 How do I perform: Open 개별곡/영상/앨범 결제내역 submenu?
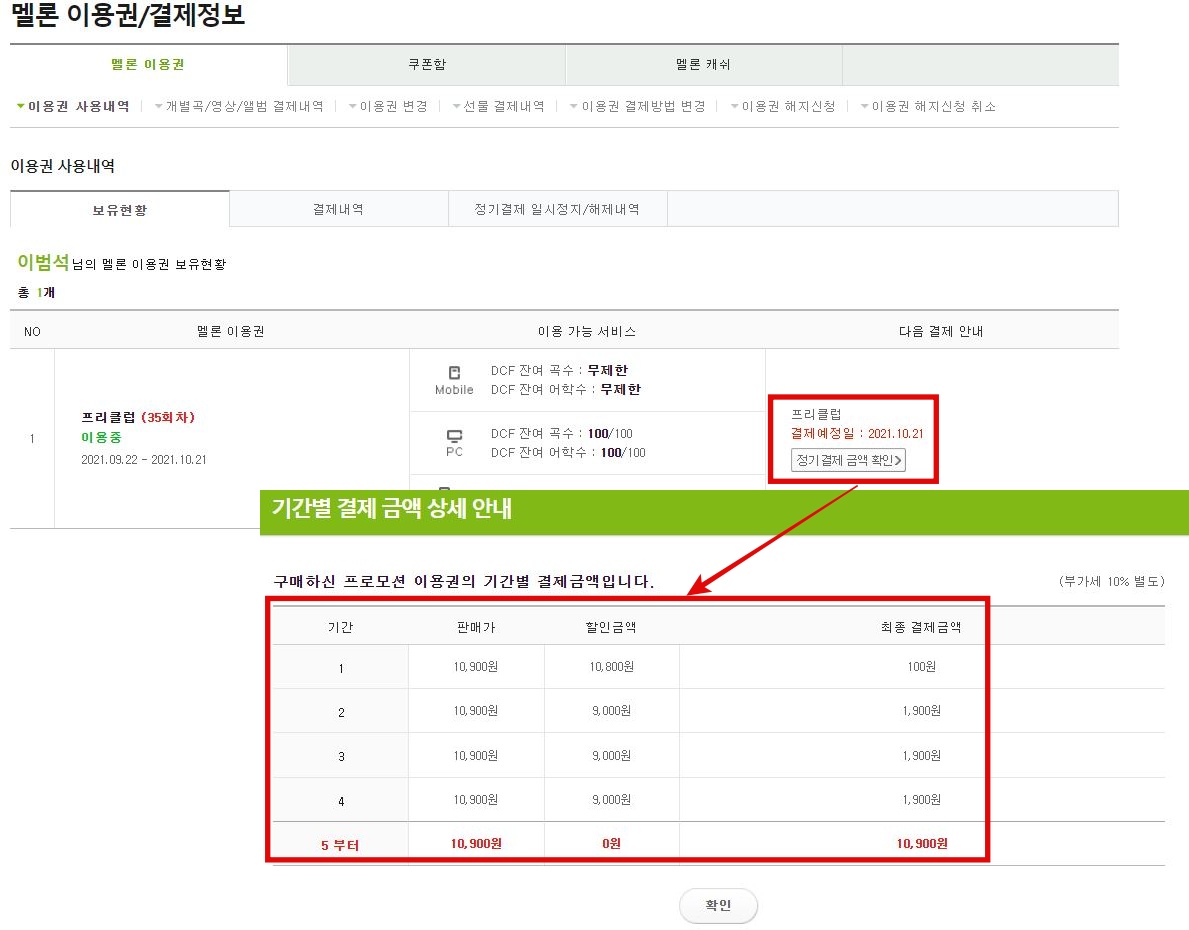[x=240, y=106]
